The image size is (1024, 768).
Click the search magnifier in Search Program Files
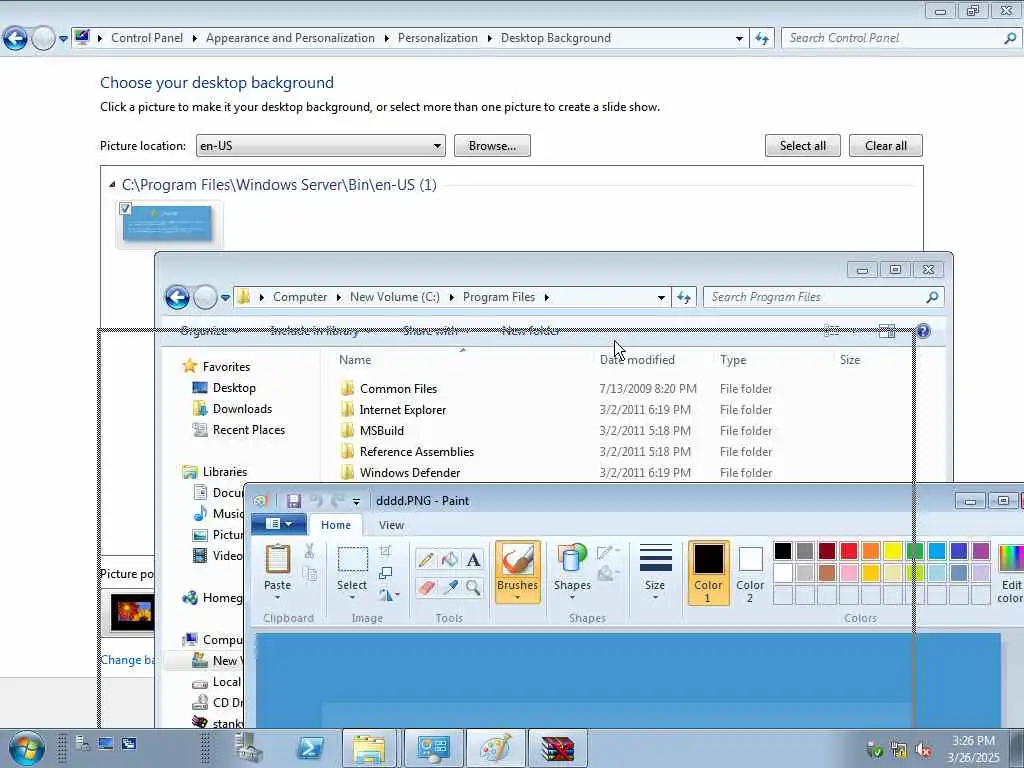[932, 297]
